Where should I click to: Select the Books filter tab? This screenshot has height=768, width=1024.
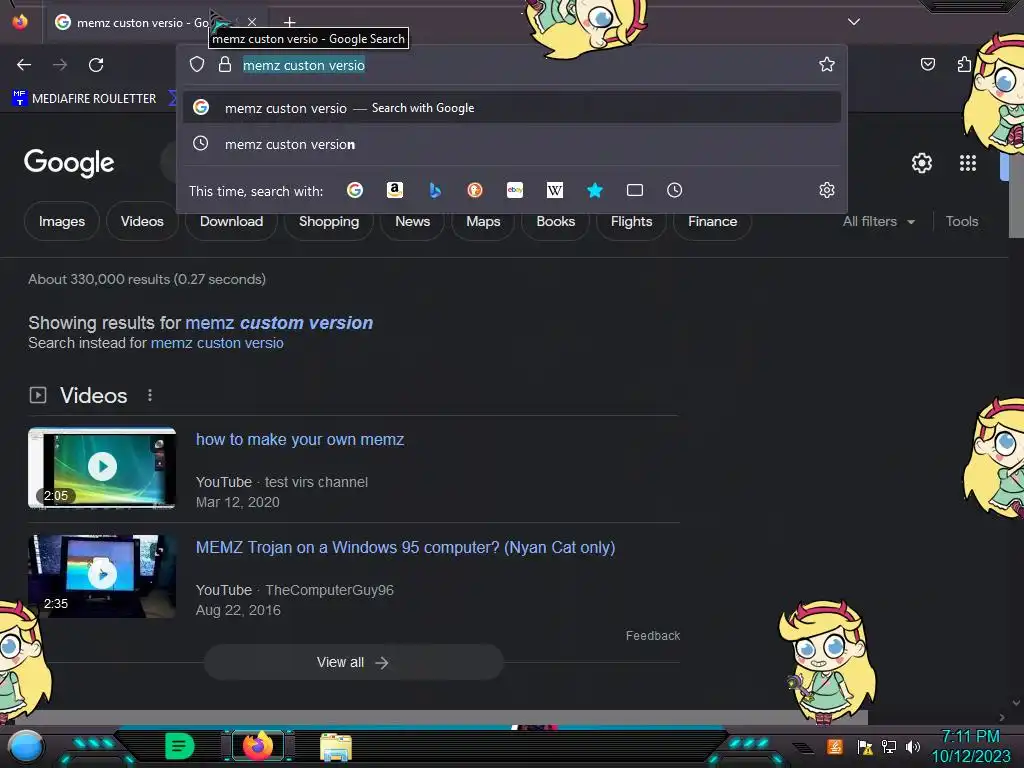(x=555, y=221)
